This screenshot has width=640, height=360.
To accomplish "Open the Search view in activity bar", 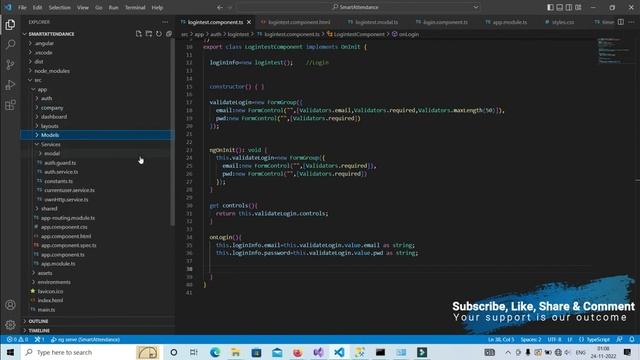I will pyautogui.click(x=10, y=44).
